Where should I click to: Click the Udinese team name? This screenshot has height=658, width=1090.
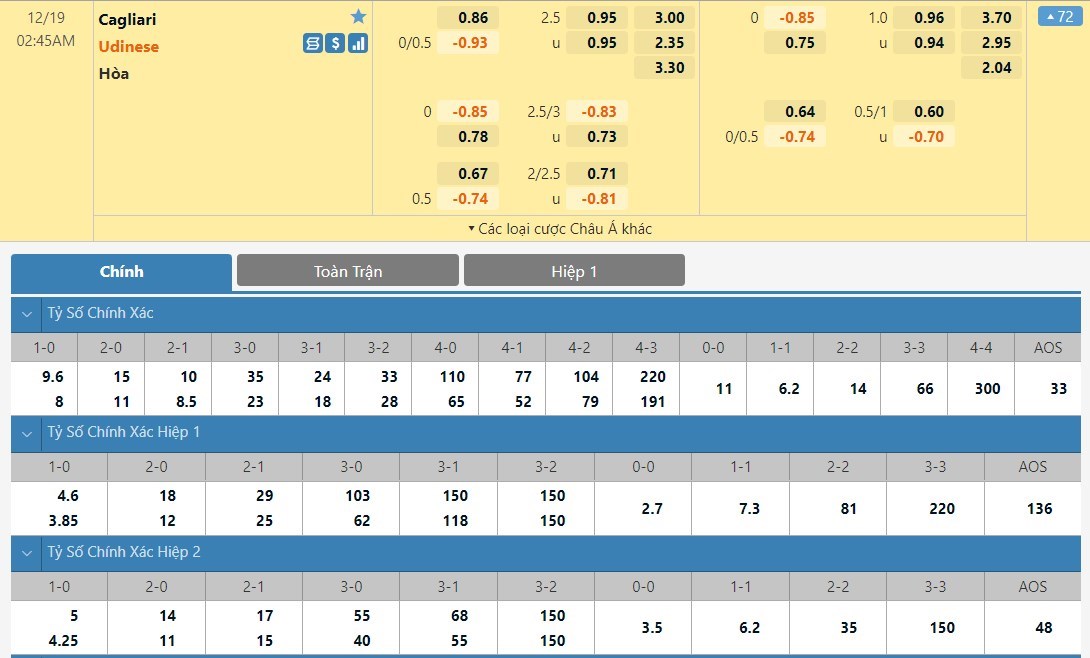(x=128, y=46)
